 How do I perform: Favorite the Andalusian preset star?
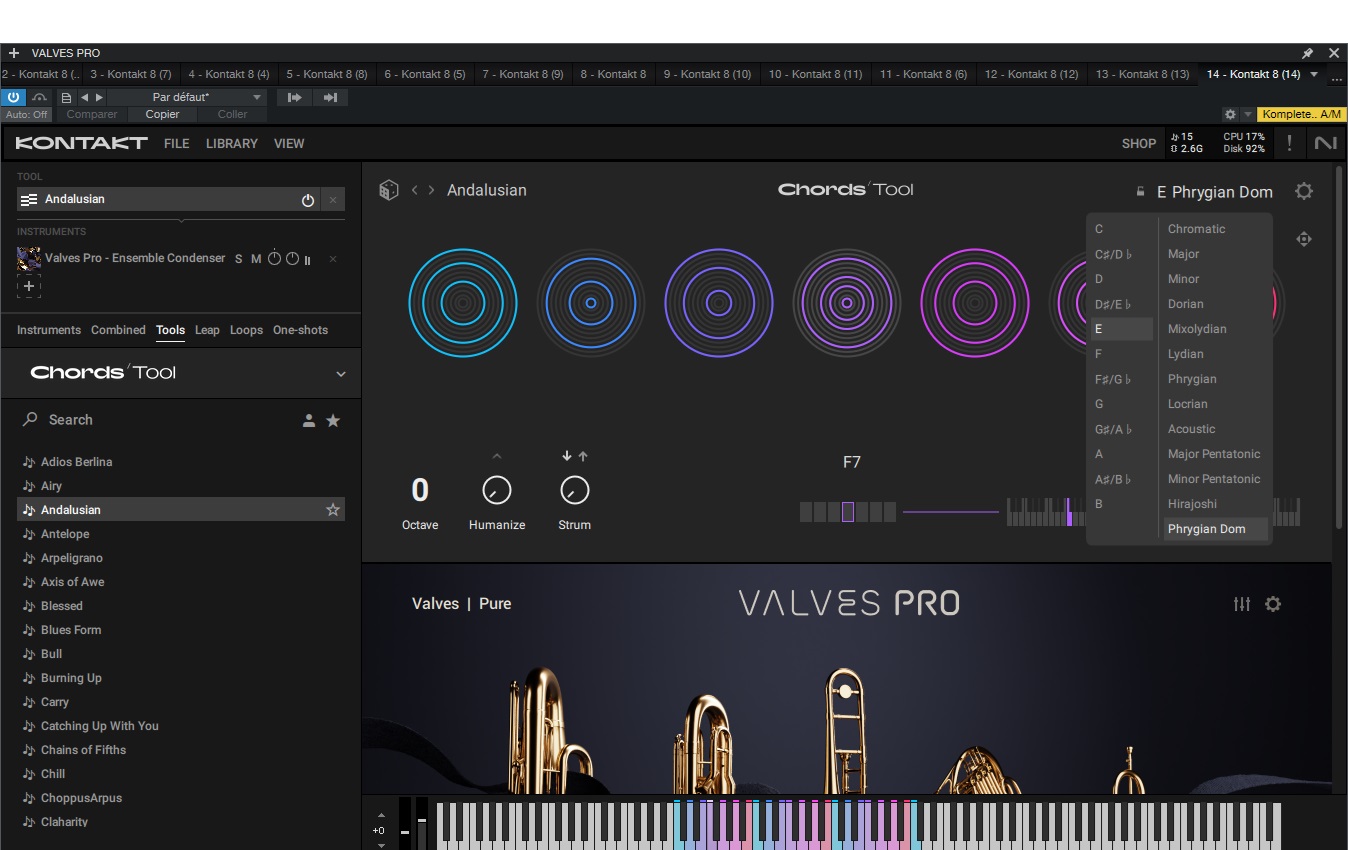point(333,510)
